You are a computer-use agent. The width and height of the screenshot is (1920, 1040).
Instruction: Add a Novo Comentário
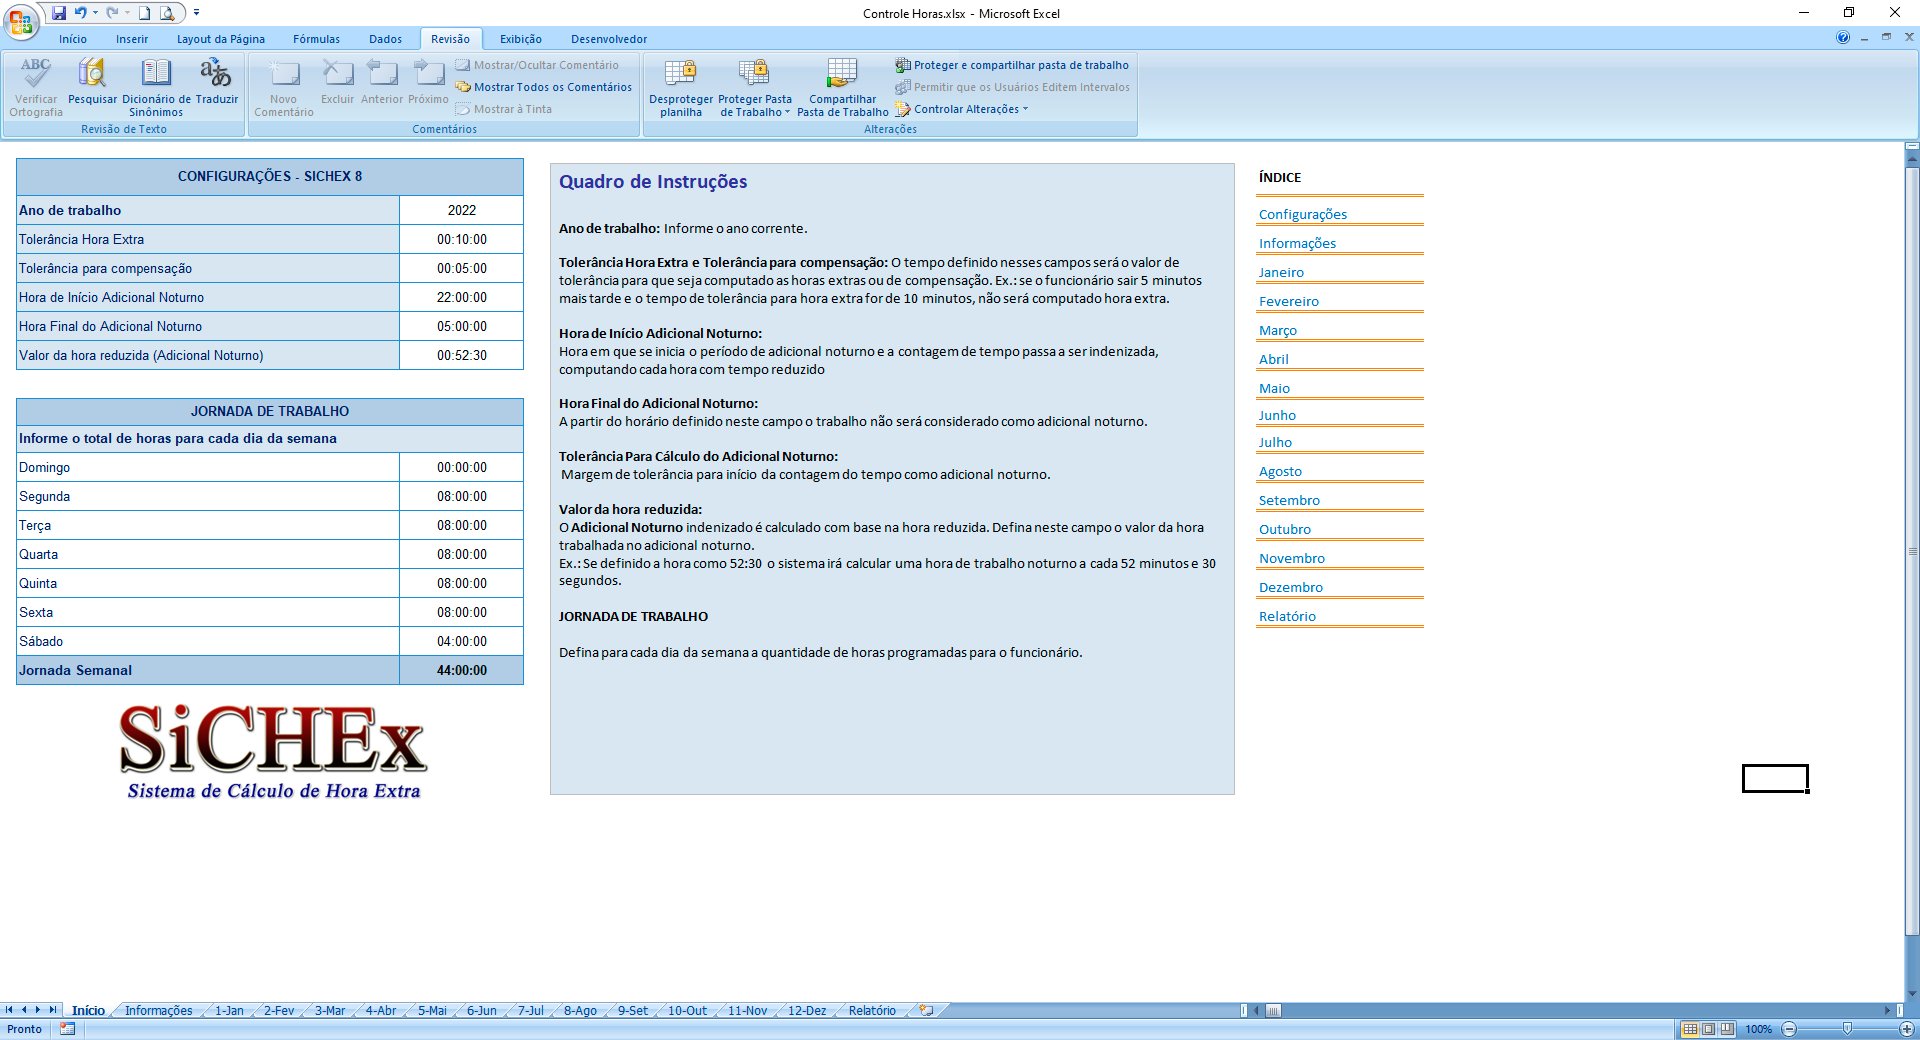(x=284, y=87)
